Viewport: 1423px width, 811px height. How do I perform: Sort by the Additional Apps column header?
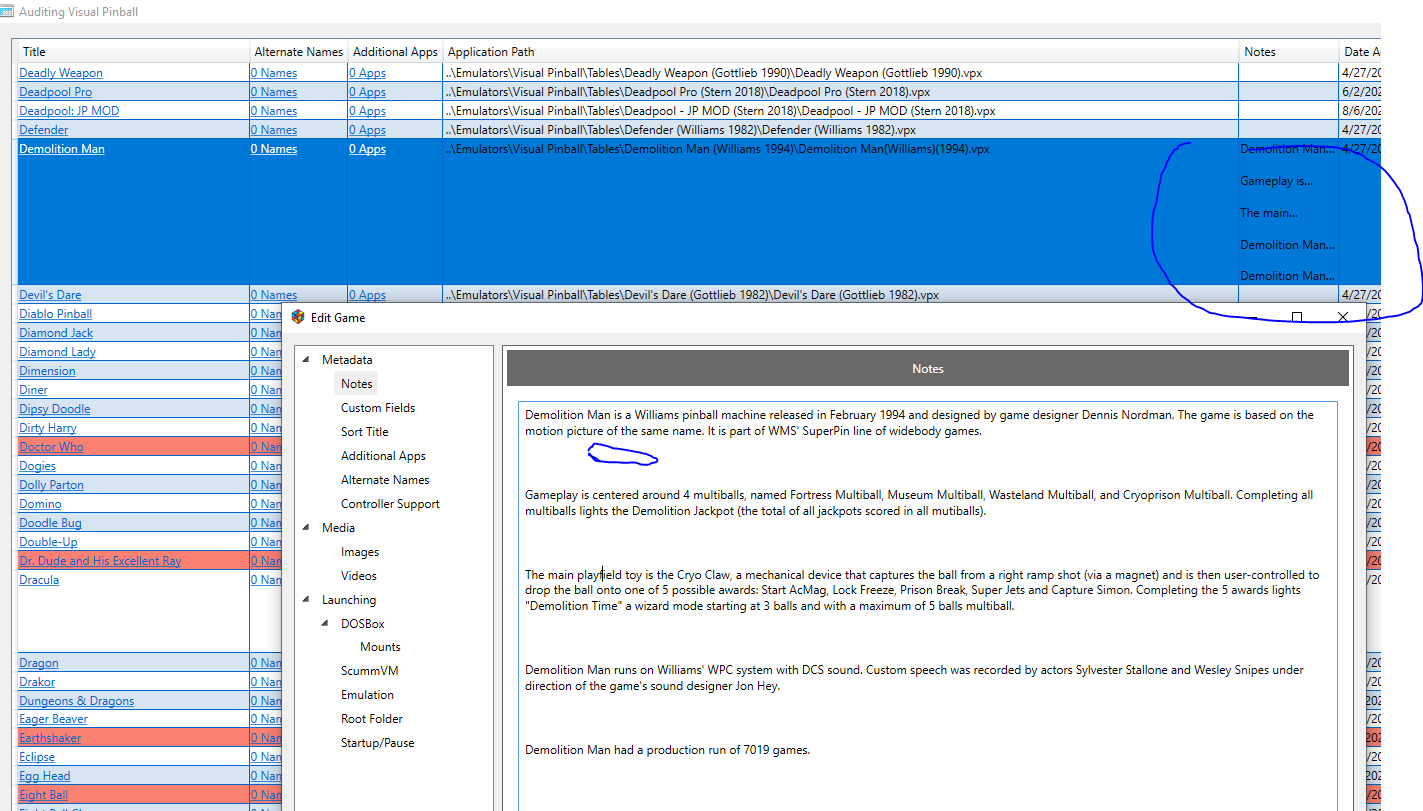click(395, 52)
